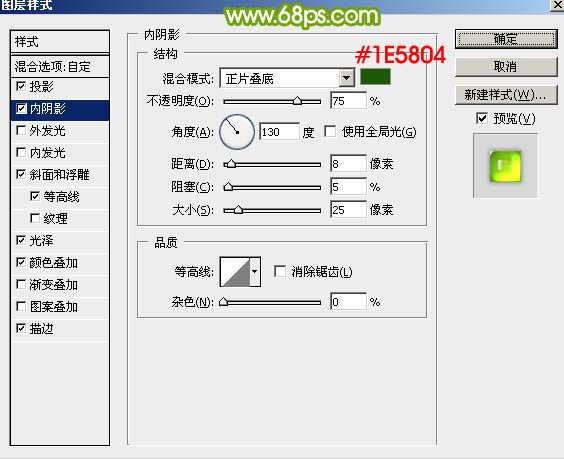The image size is (564, 459).
Task: Click the angle field showing 130
Action: click(279, 132)
